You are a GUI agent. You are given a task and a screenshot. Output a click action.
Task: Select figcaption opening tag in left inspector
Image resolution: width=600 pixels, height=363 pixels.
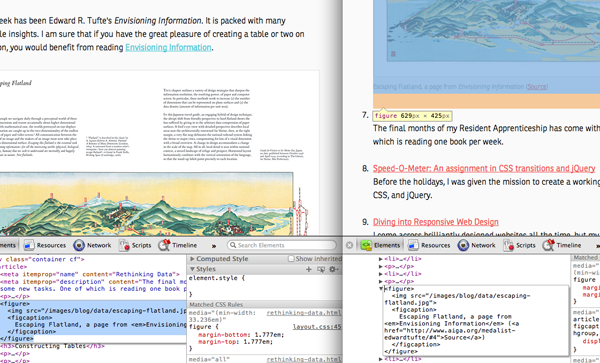click(x=30, y=318)
